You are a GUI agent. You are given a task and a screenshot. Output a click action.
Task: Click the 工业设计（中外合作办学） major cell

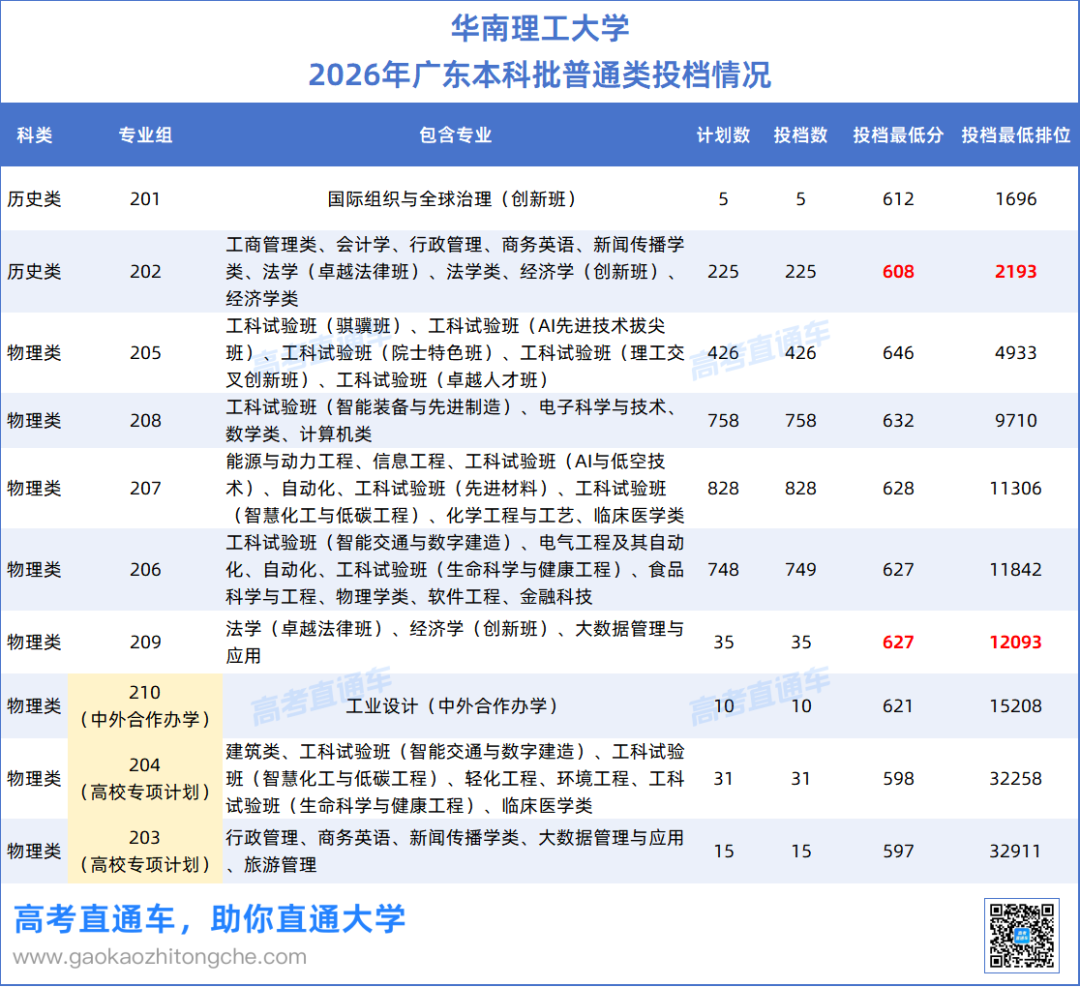tap(455, 706)
